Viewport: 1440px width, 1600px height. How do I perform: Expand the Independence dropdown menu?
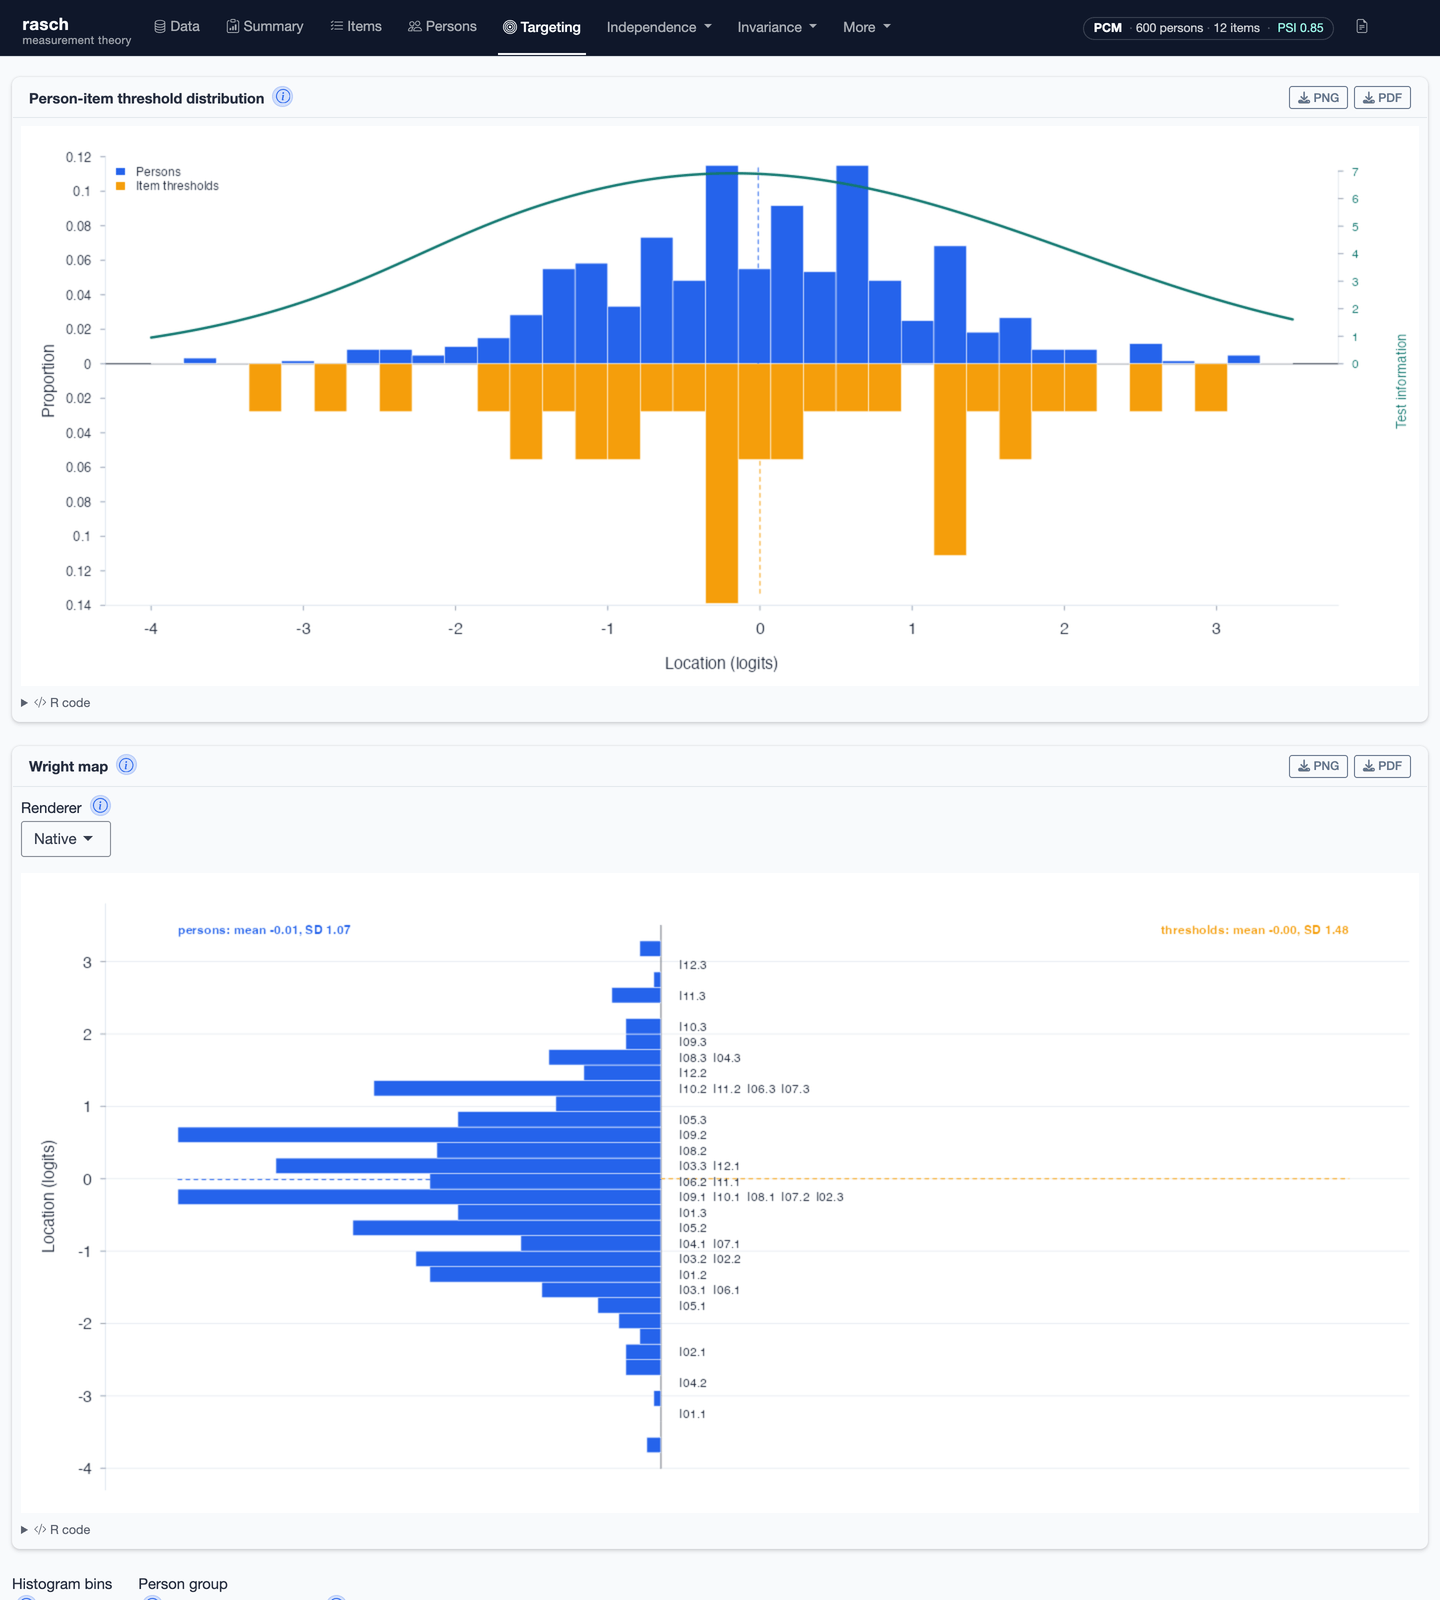pyautogui.click(x=659, y=28)
